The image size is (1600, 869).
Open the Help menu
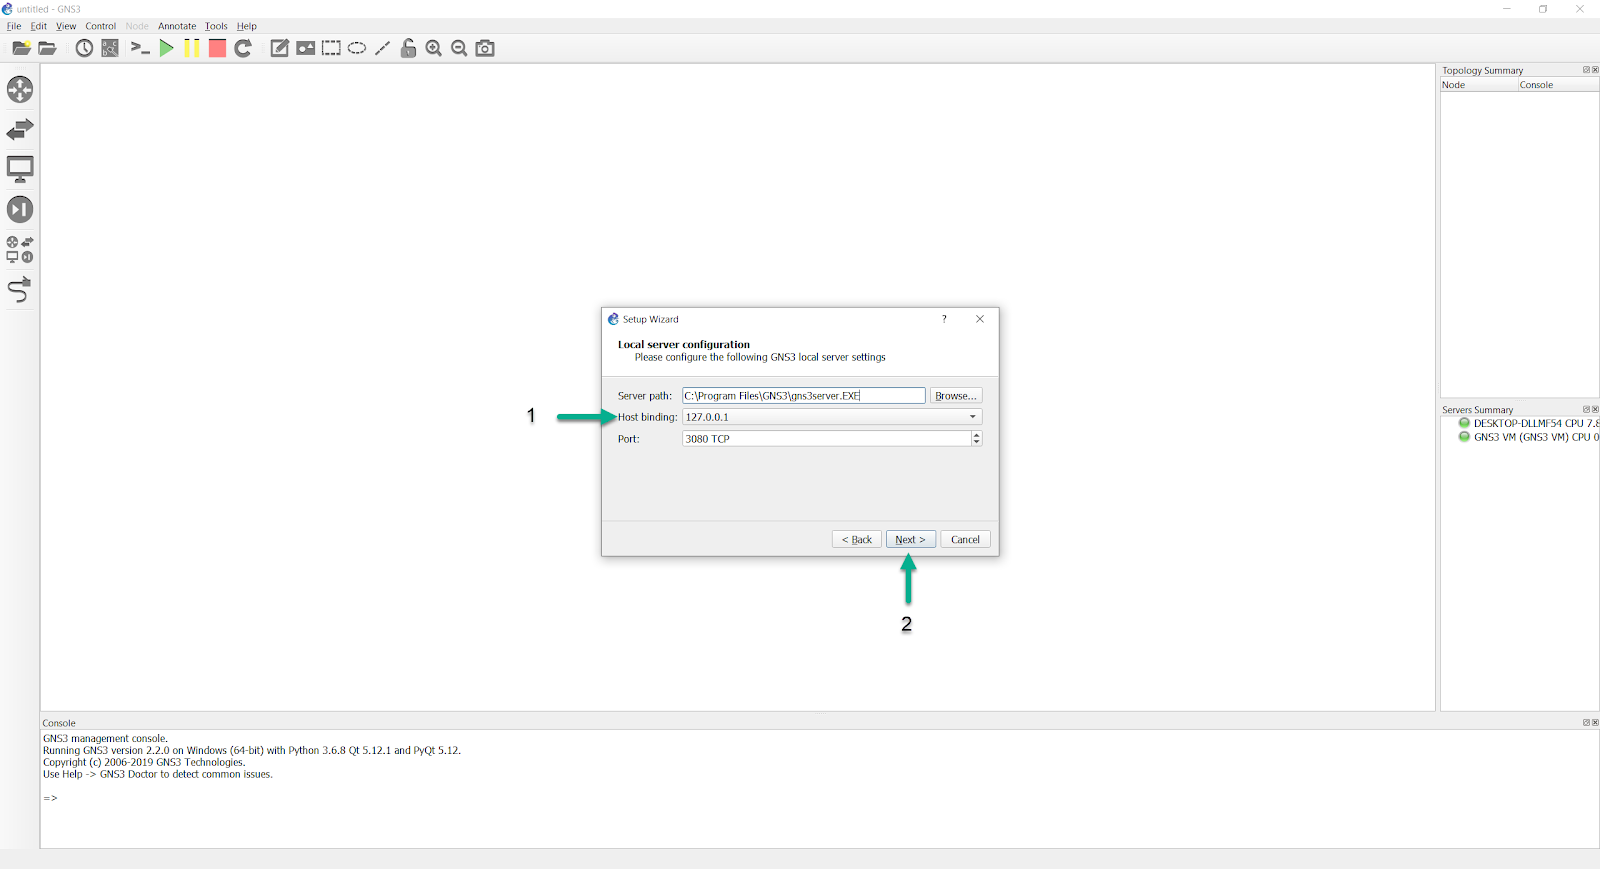[x=247, y=26]
